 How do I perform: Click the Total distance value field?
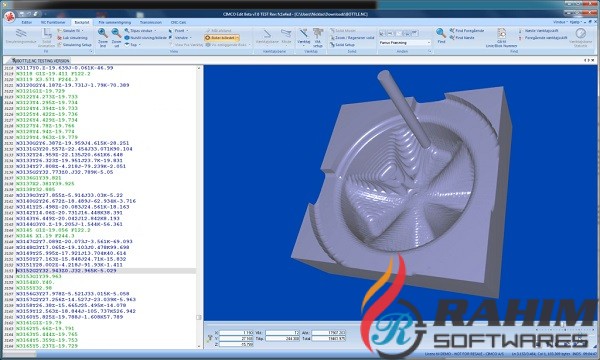(x=329, y=339)
